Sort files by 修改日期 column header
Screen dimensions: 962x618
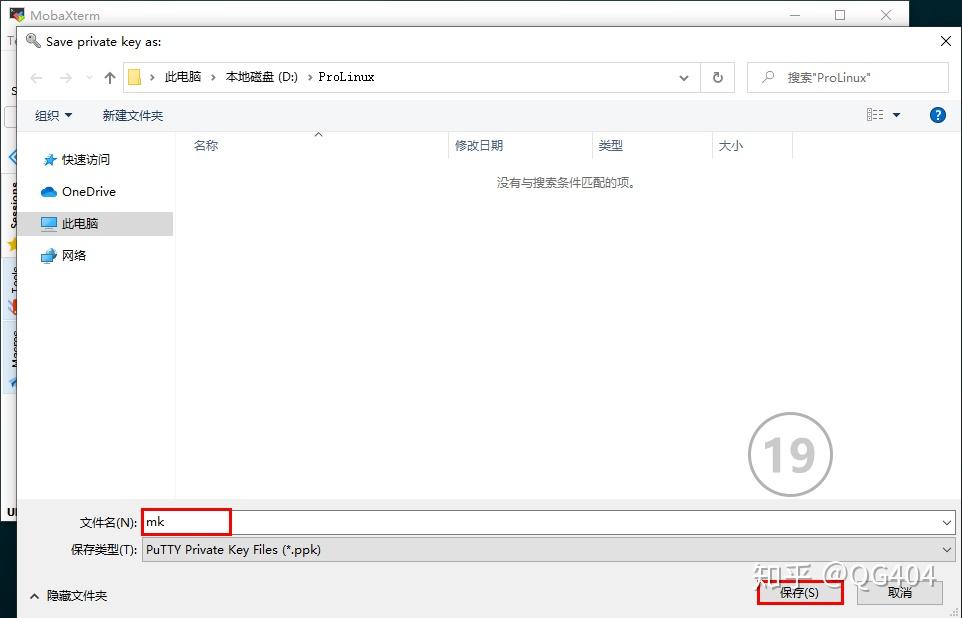(x=479, y=146)
